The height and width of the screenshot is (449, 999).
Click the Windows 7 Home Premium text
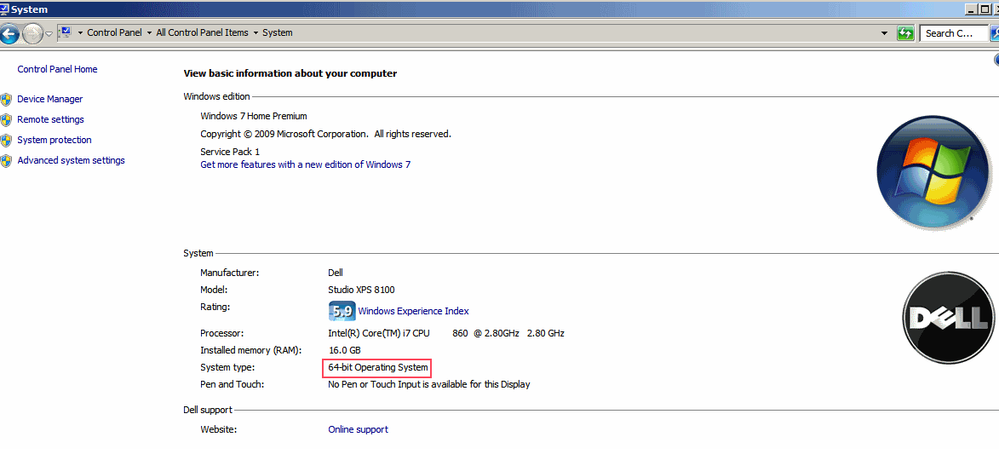pyautogui.click(x=254, y=117)
